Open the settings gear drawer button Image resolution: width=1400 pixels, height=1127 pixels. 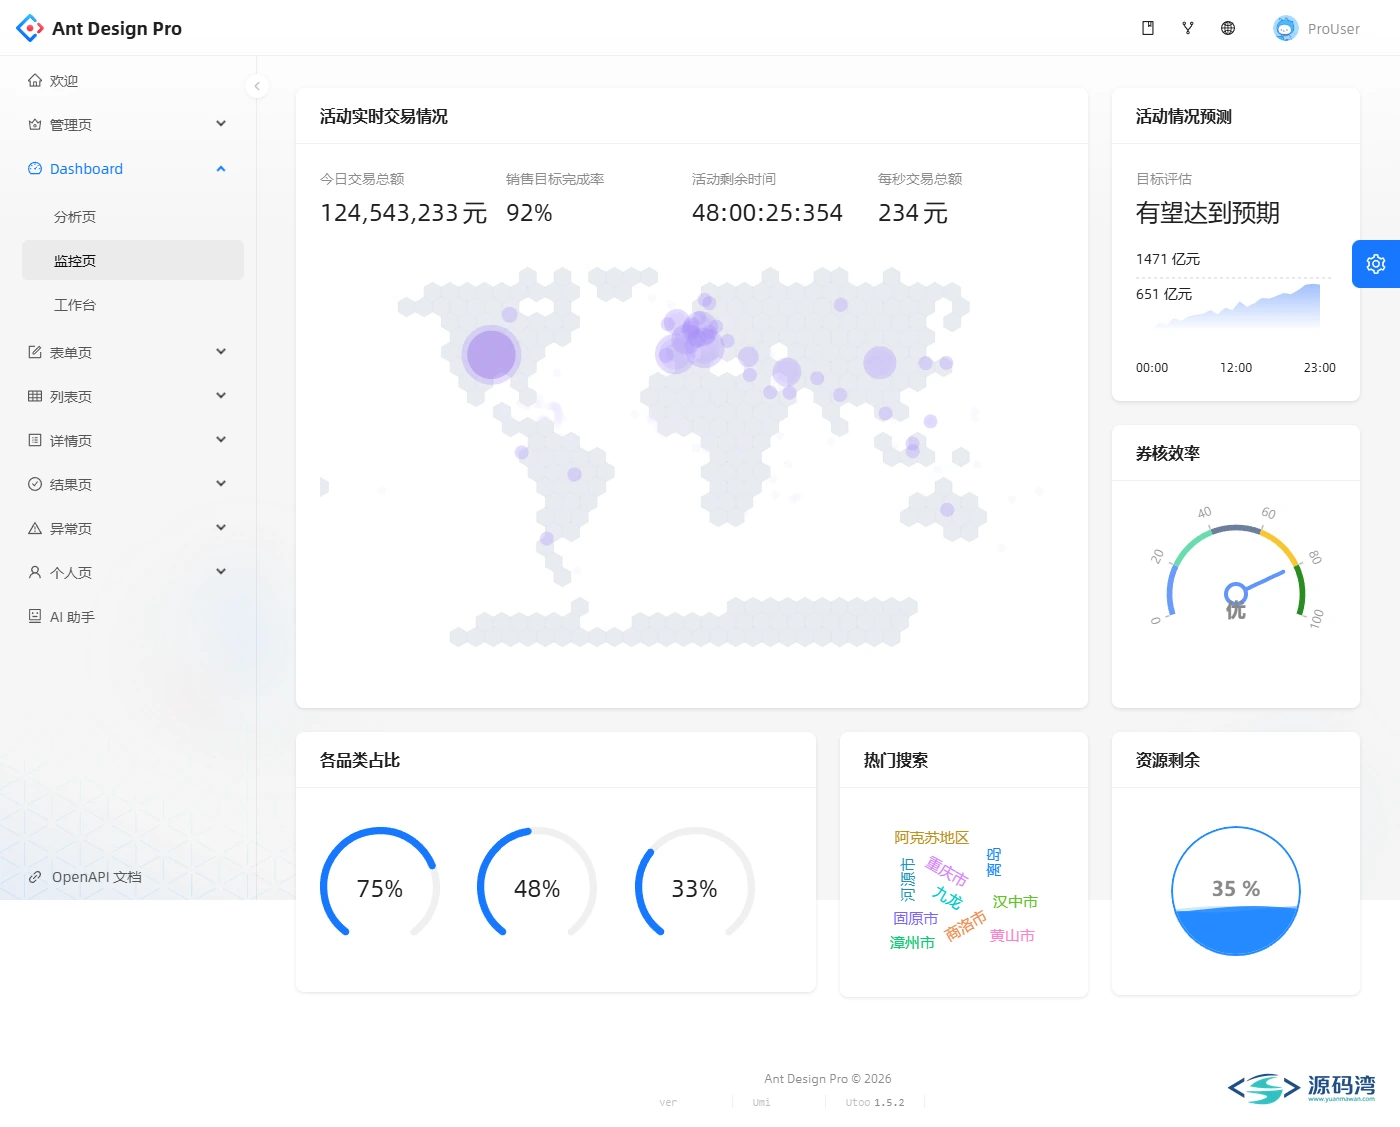[1376, 264]
